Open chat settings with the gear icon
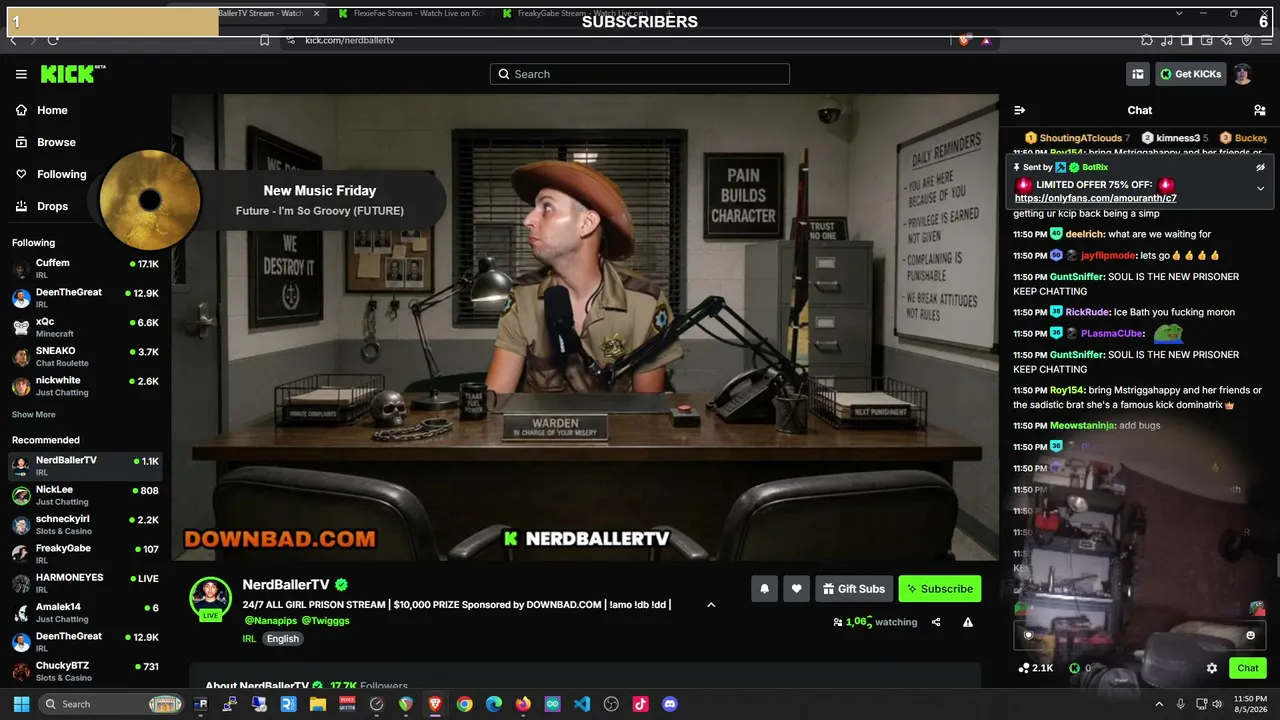1280x720 pixels. (x=1212, y=668)
